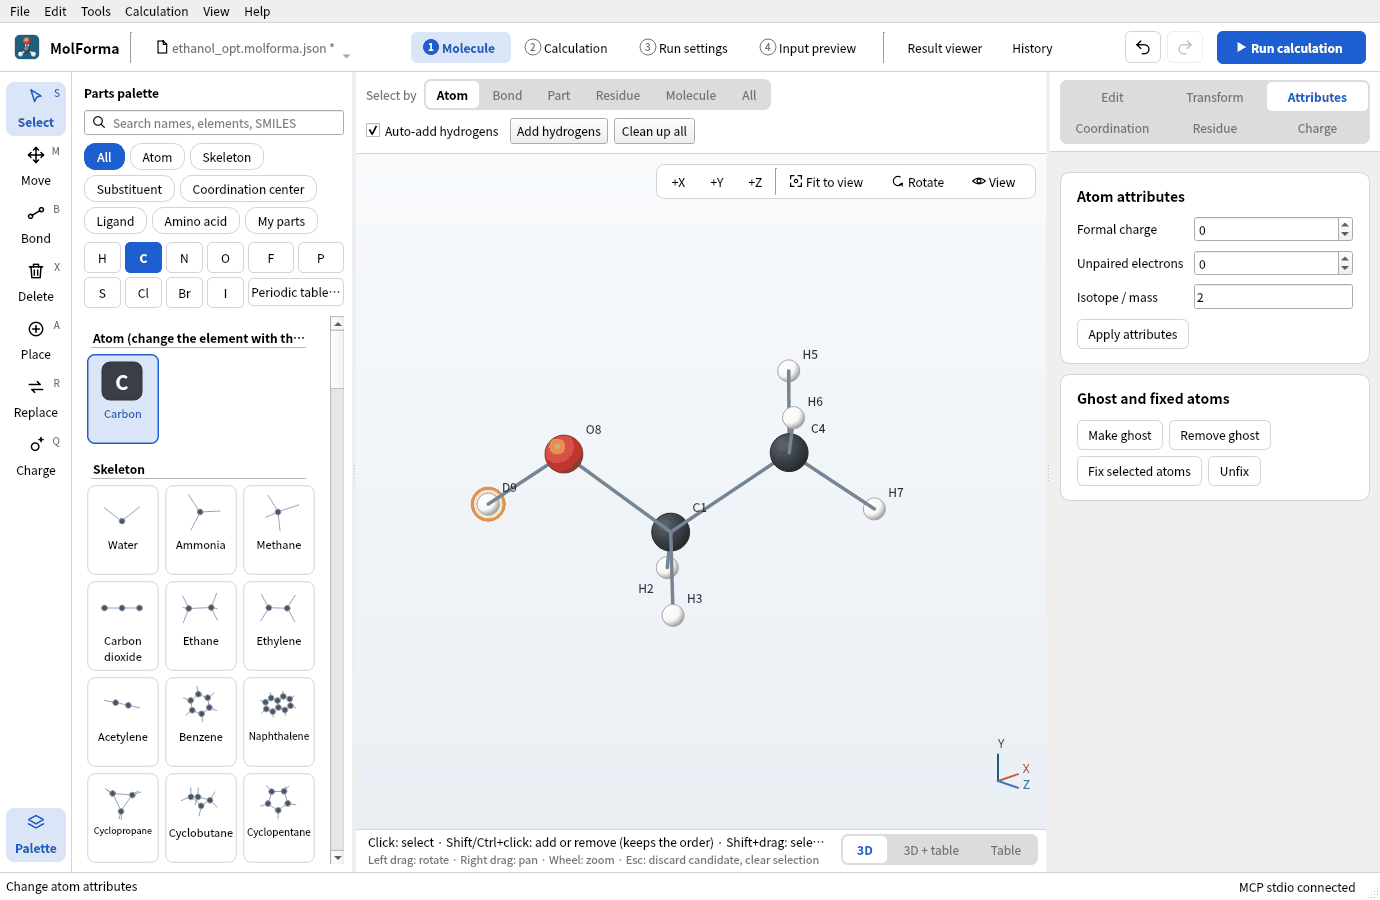Click the parts palette scrollbar down arrow
The image size is (1380, 900).
(x=337, y=857)
